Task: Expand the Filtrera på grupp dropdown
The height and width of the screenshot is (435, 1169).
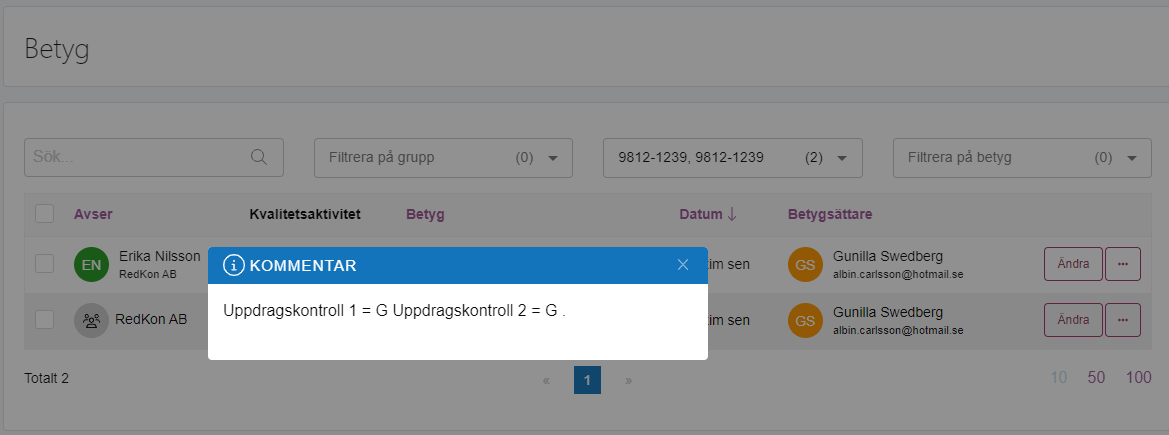Action: click(x=443, y=157)
